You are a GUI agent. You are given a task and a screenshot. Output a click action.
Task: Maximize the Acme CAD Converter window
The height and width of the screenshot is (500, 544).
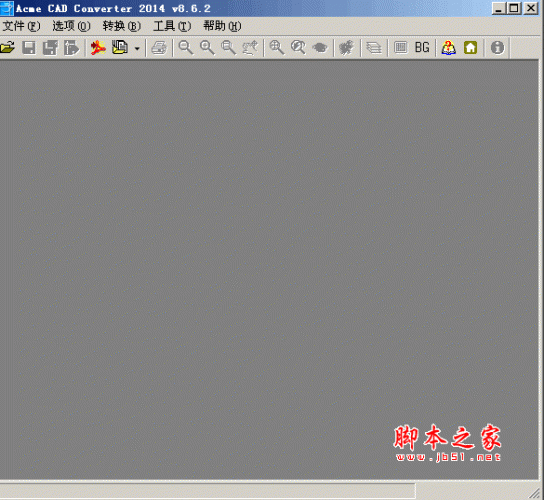coord(514,8)
